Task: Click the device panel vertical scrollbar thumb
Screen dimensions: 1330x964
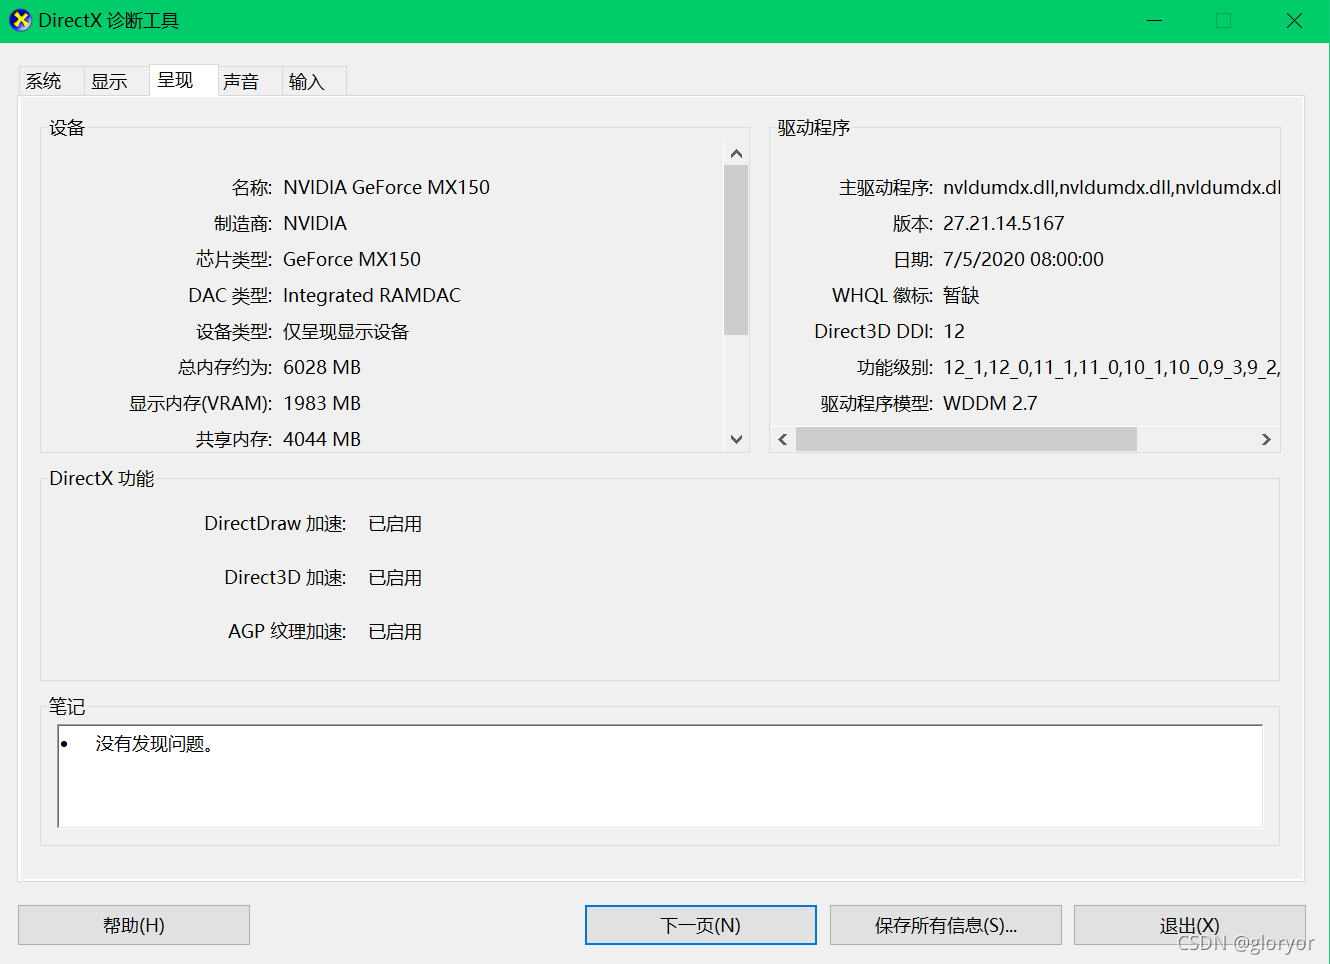Action: tap(736, 250)
